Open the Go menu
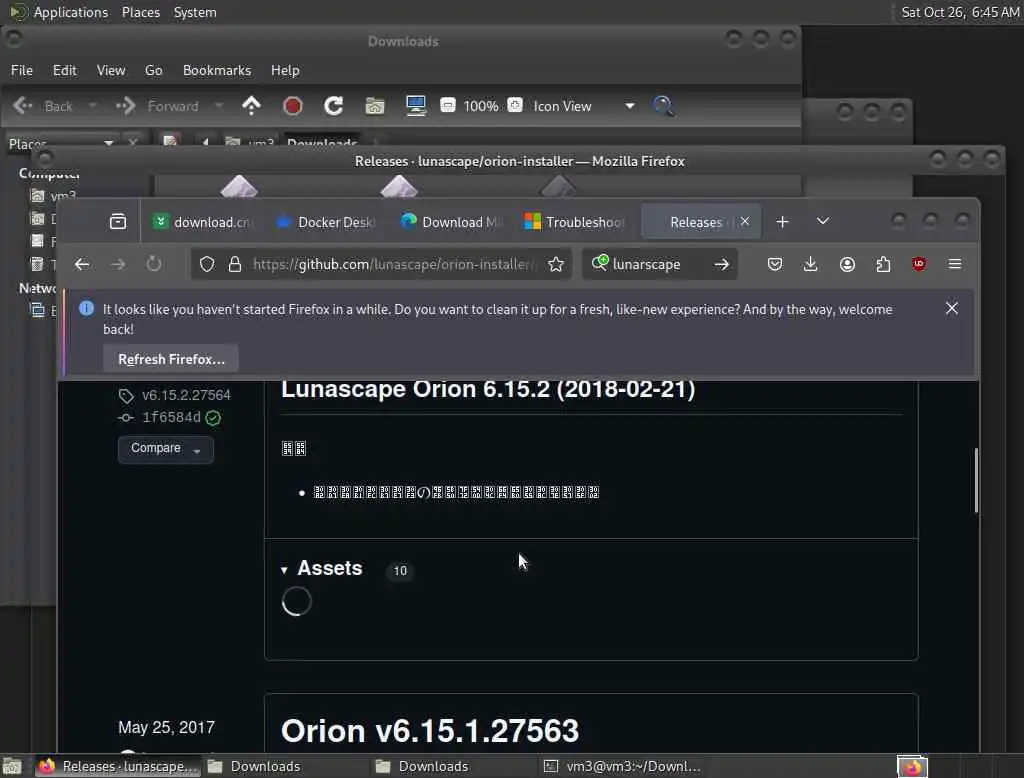The image size is (1024, 778). click(x=153, y=70)
